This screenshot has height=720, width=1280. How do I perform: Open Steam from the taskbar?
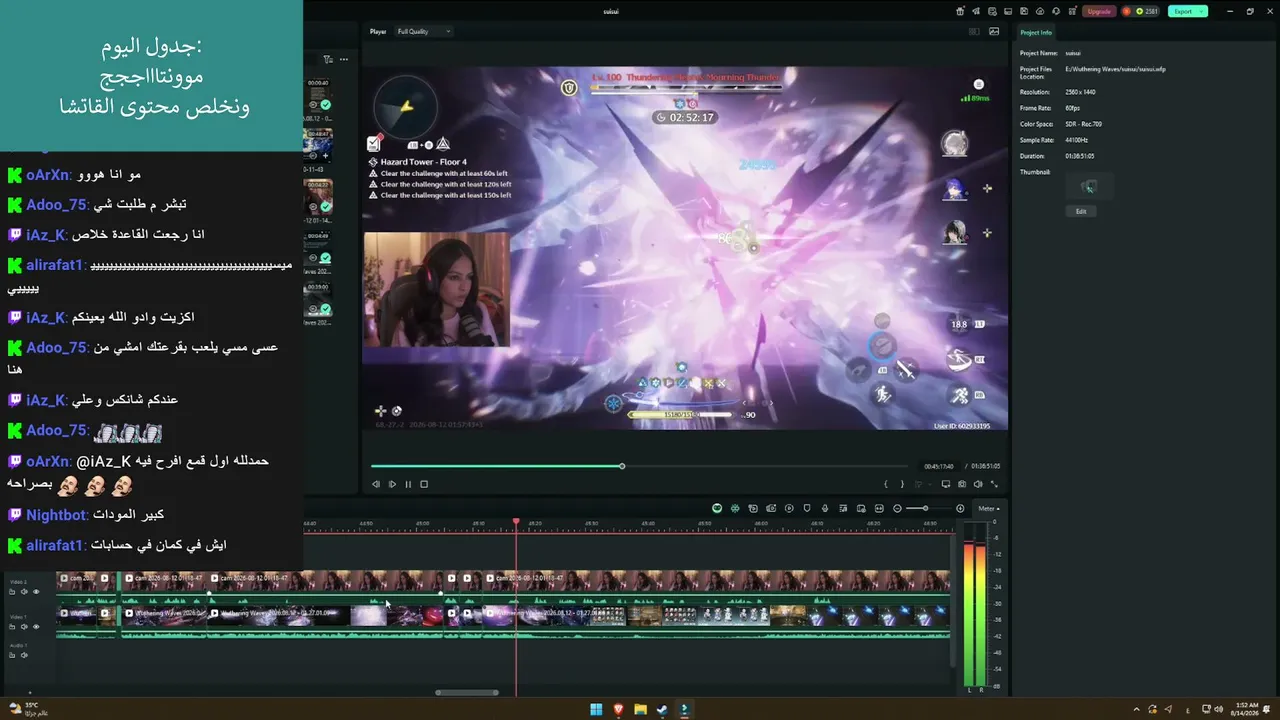[x=662, y=710]
